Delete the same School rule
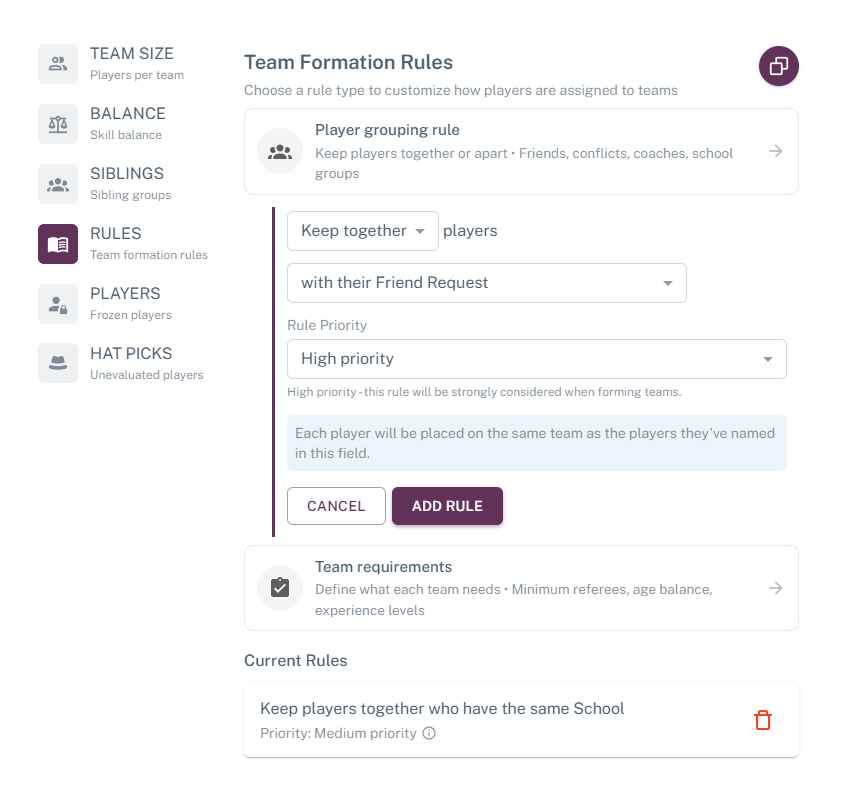This screenshot has width=853, height=800. coord(763,720)
